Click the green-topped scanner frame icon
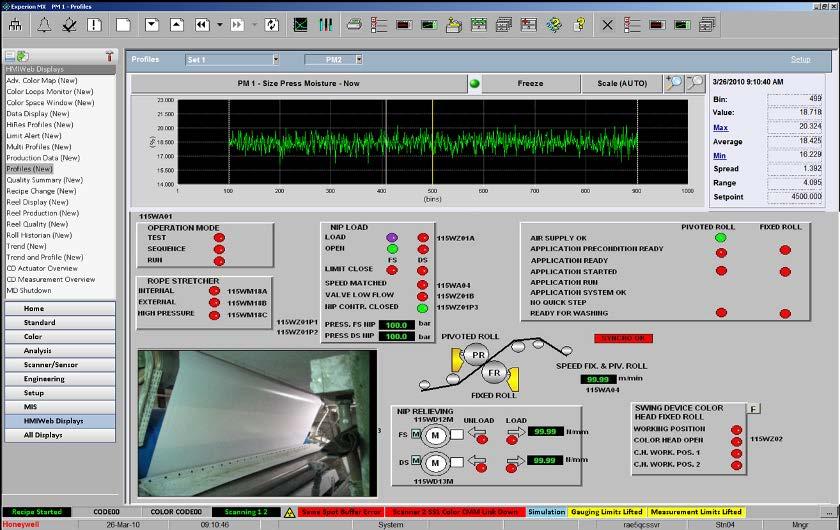 [478, 25]
